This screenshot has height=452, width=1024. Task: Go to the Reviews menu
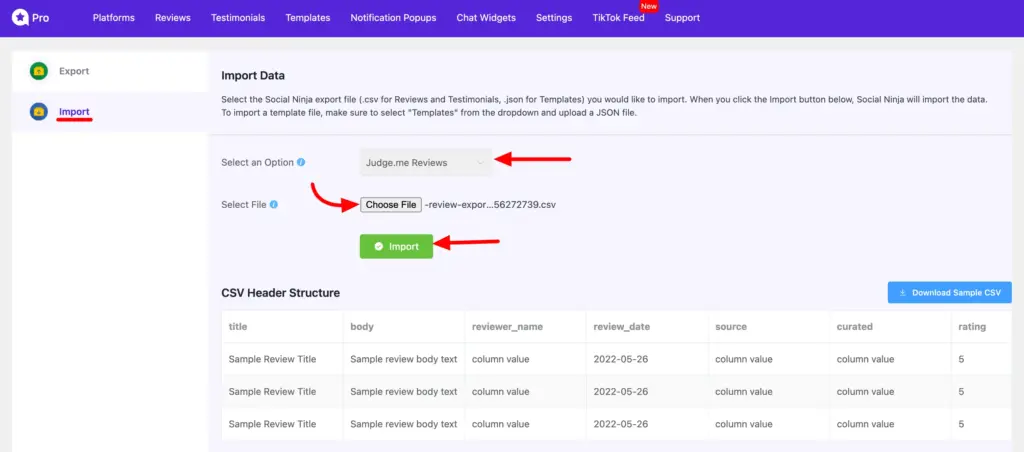173,18
